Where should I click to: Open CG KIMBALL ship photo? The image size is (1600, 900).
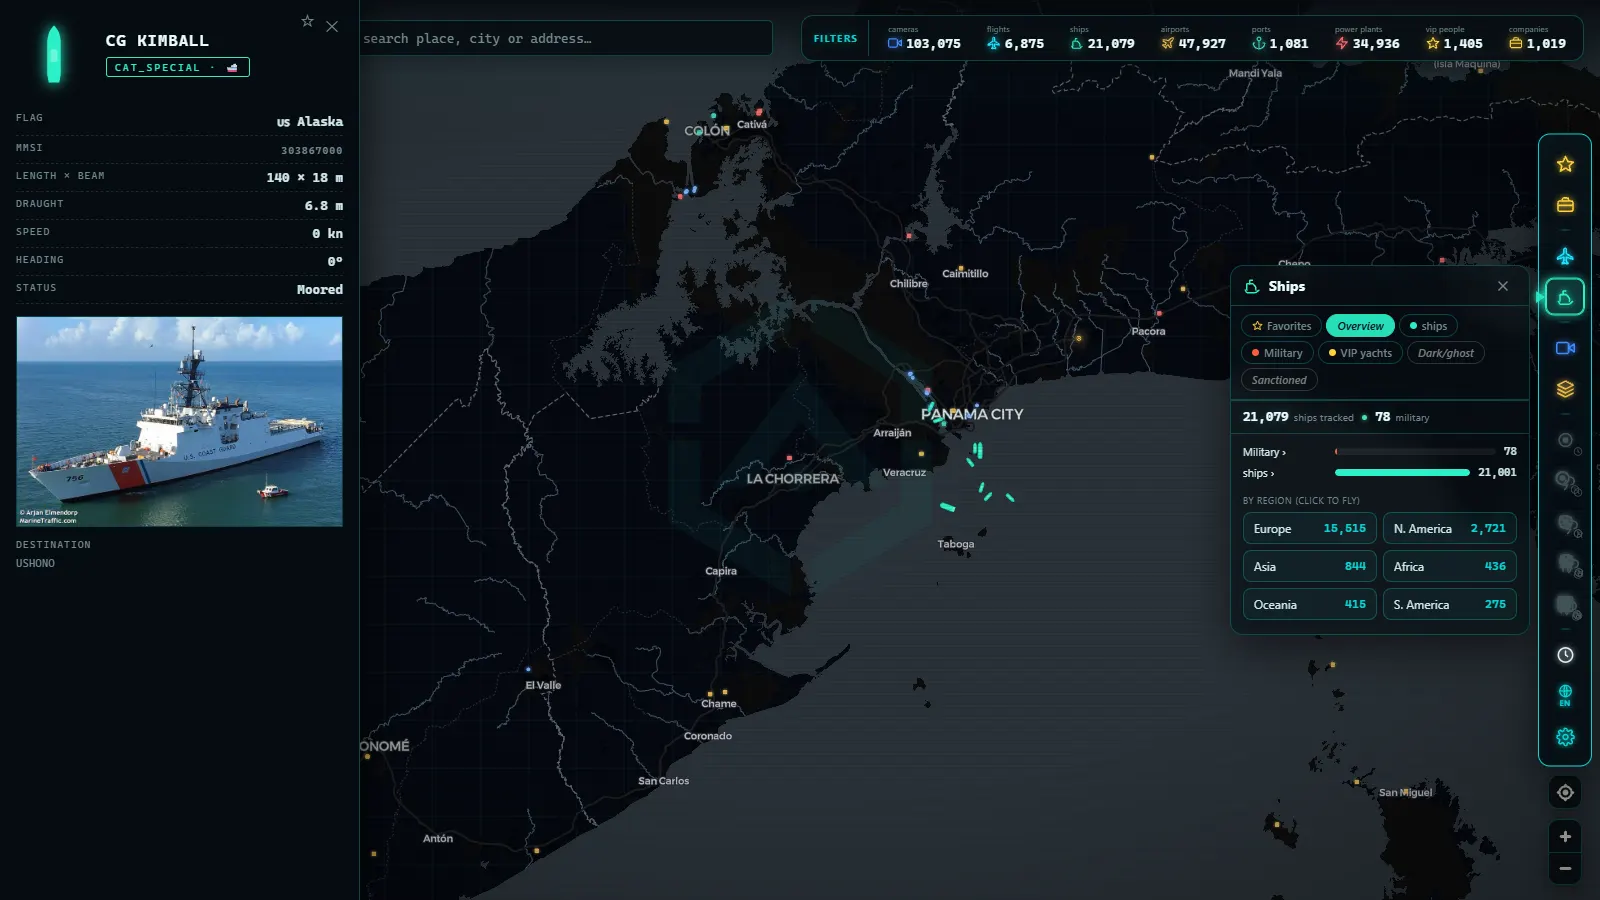click(x=179, y=421)
